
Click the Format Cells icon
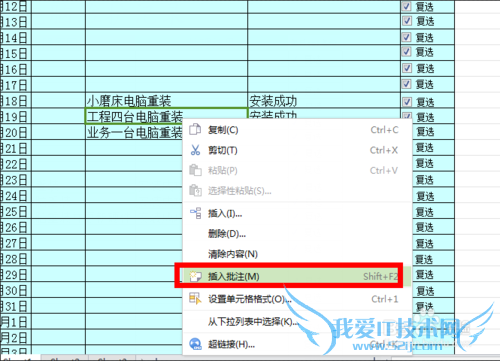tap(195, 298)
